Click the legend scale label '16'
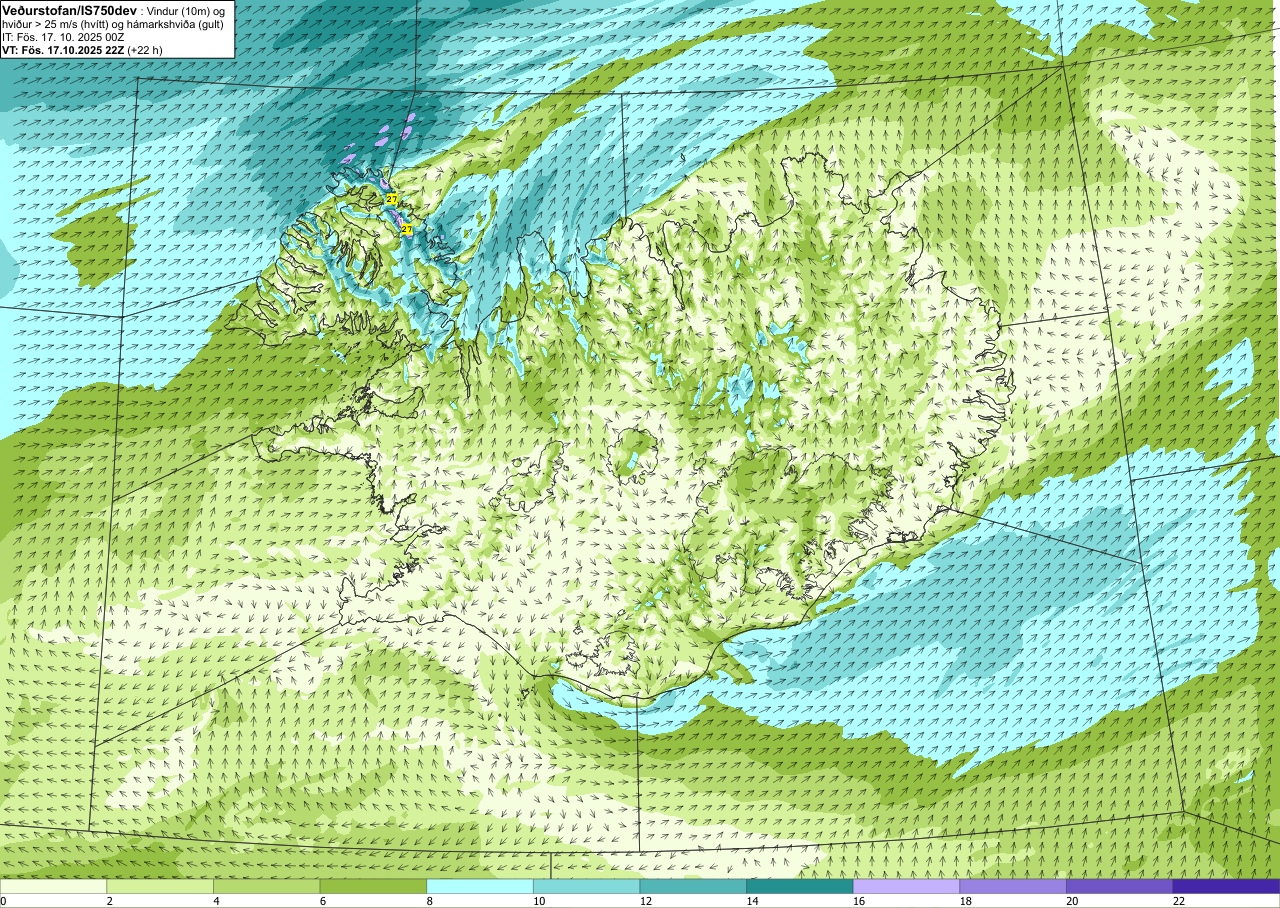This screenshot has width=1280, height=908. [x=859, y=901]
